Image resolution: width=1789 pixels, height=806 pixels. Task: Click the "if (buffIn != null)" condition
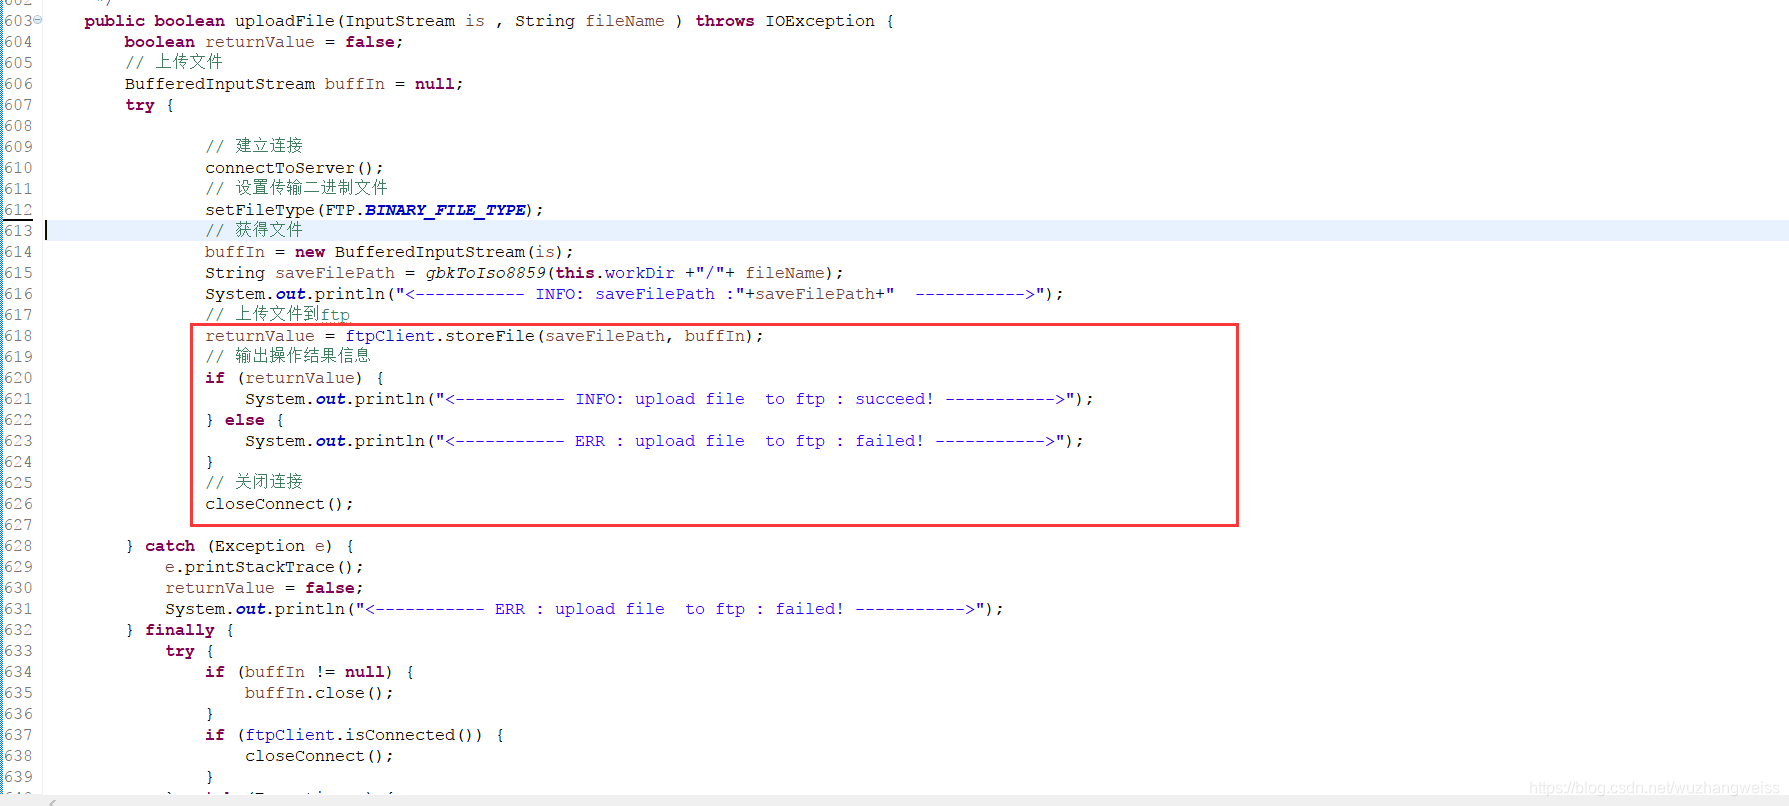coord(299,672)
